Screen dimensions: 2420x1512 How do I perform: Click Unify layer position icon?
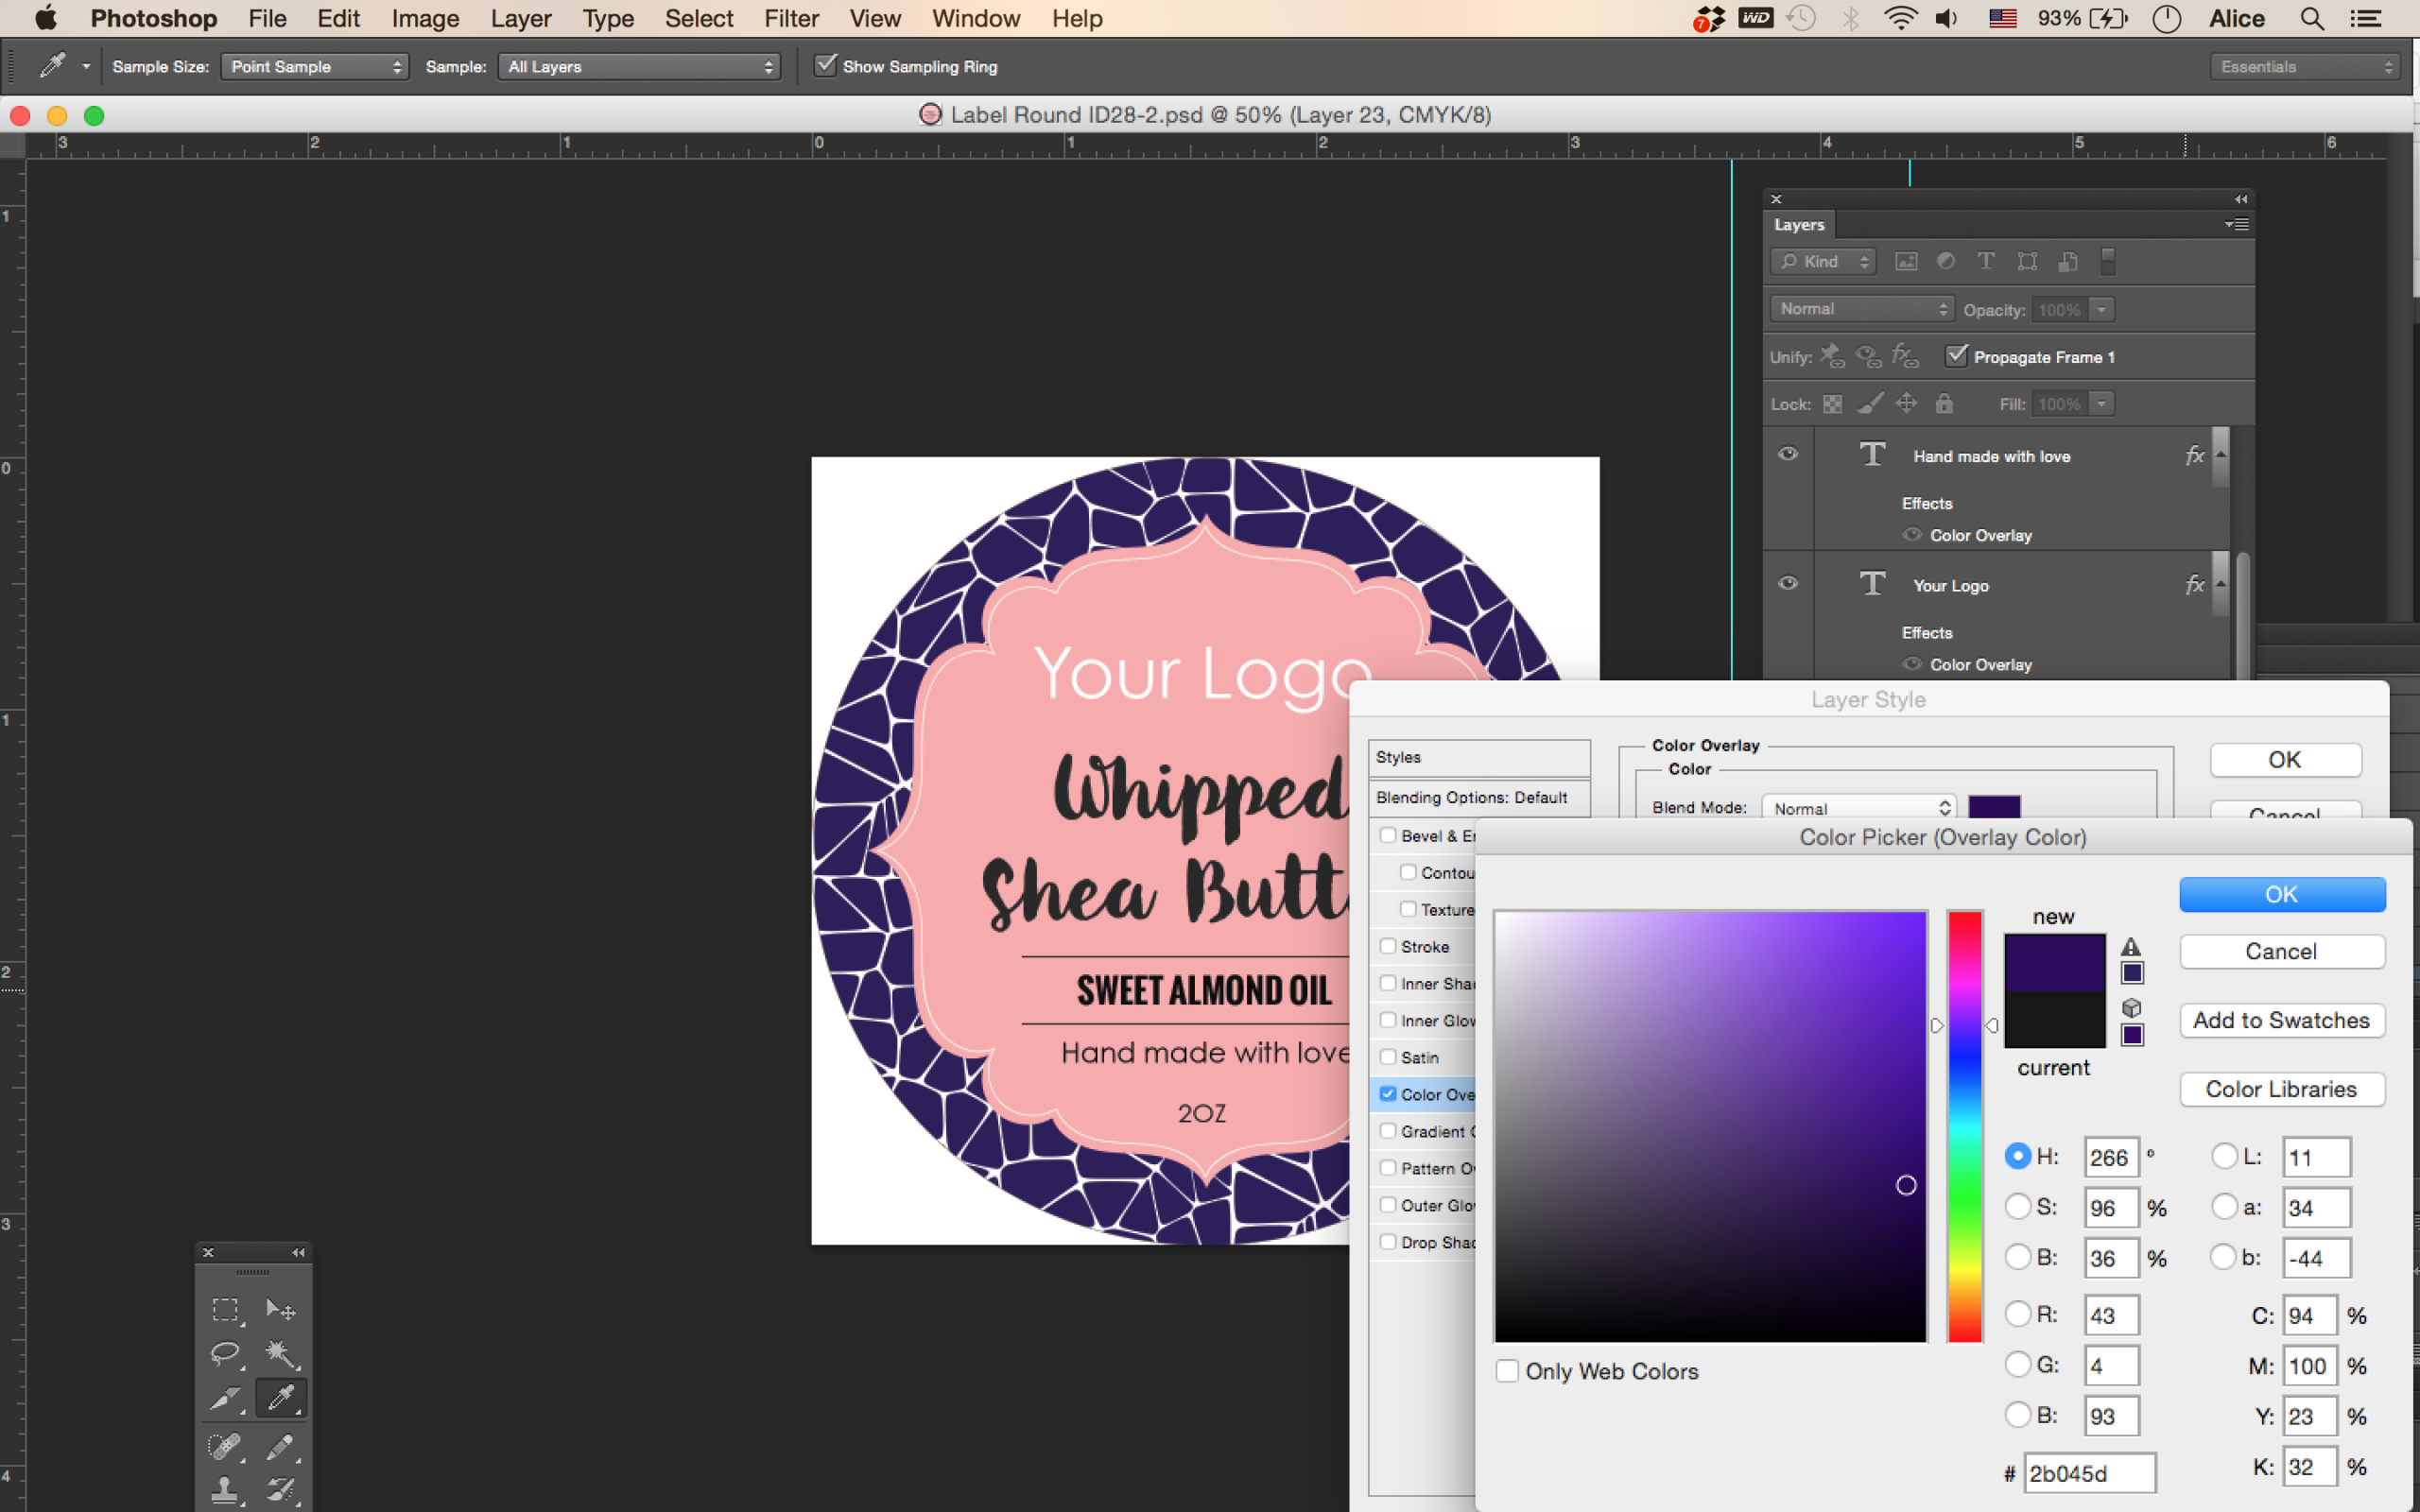(1832, 356)
